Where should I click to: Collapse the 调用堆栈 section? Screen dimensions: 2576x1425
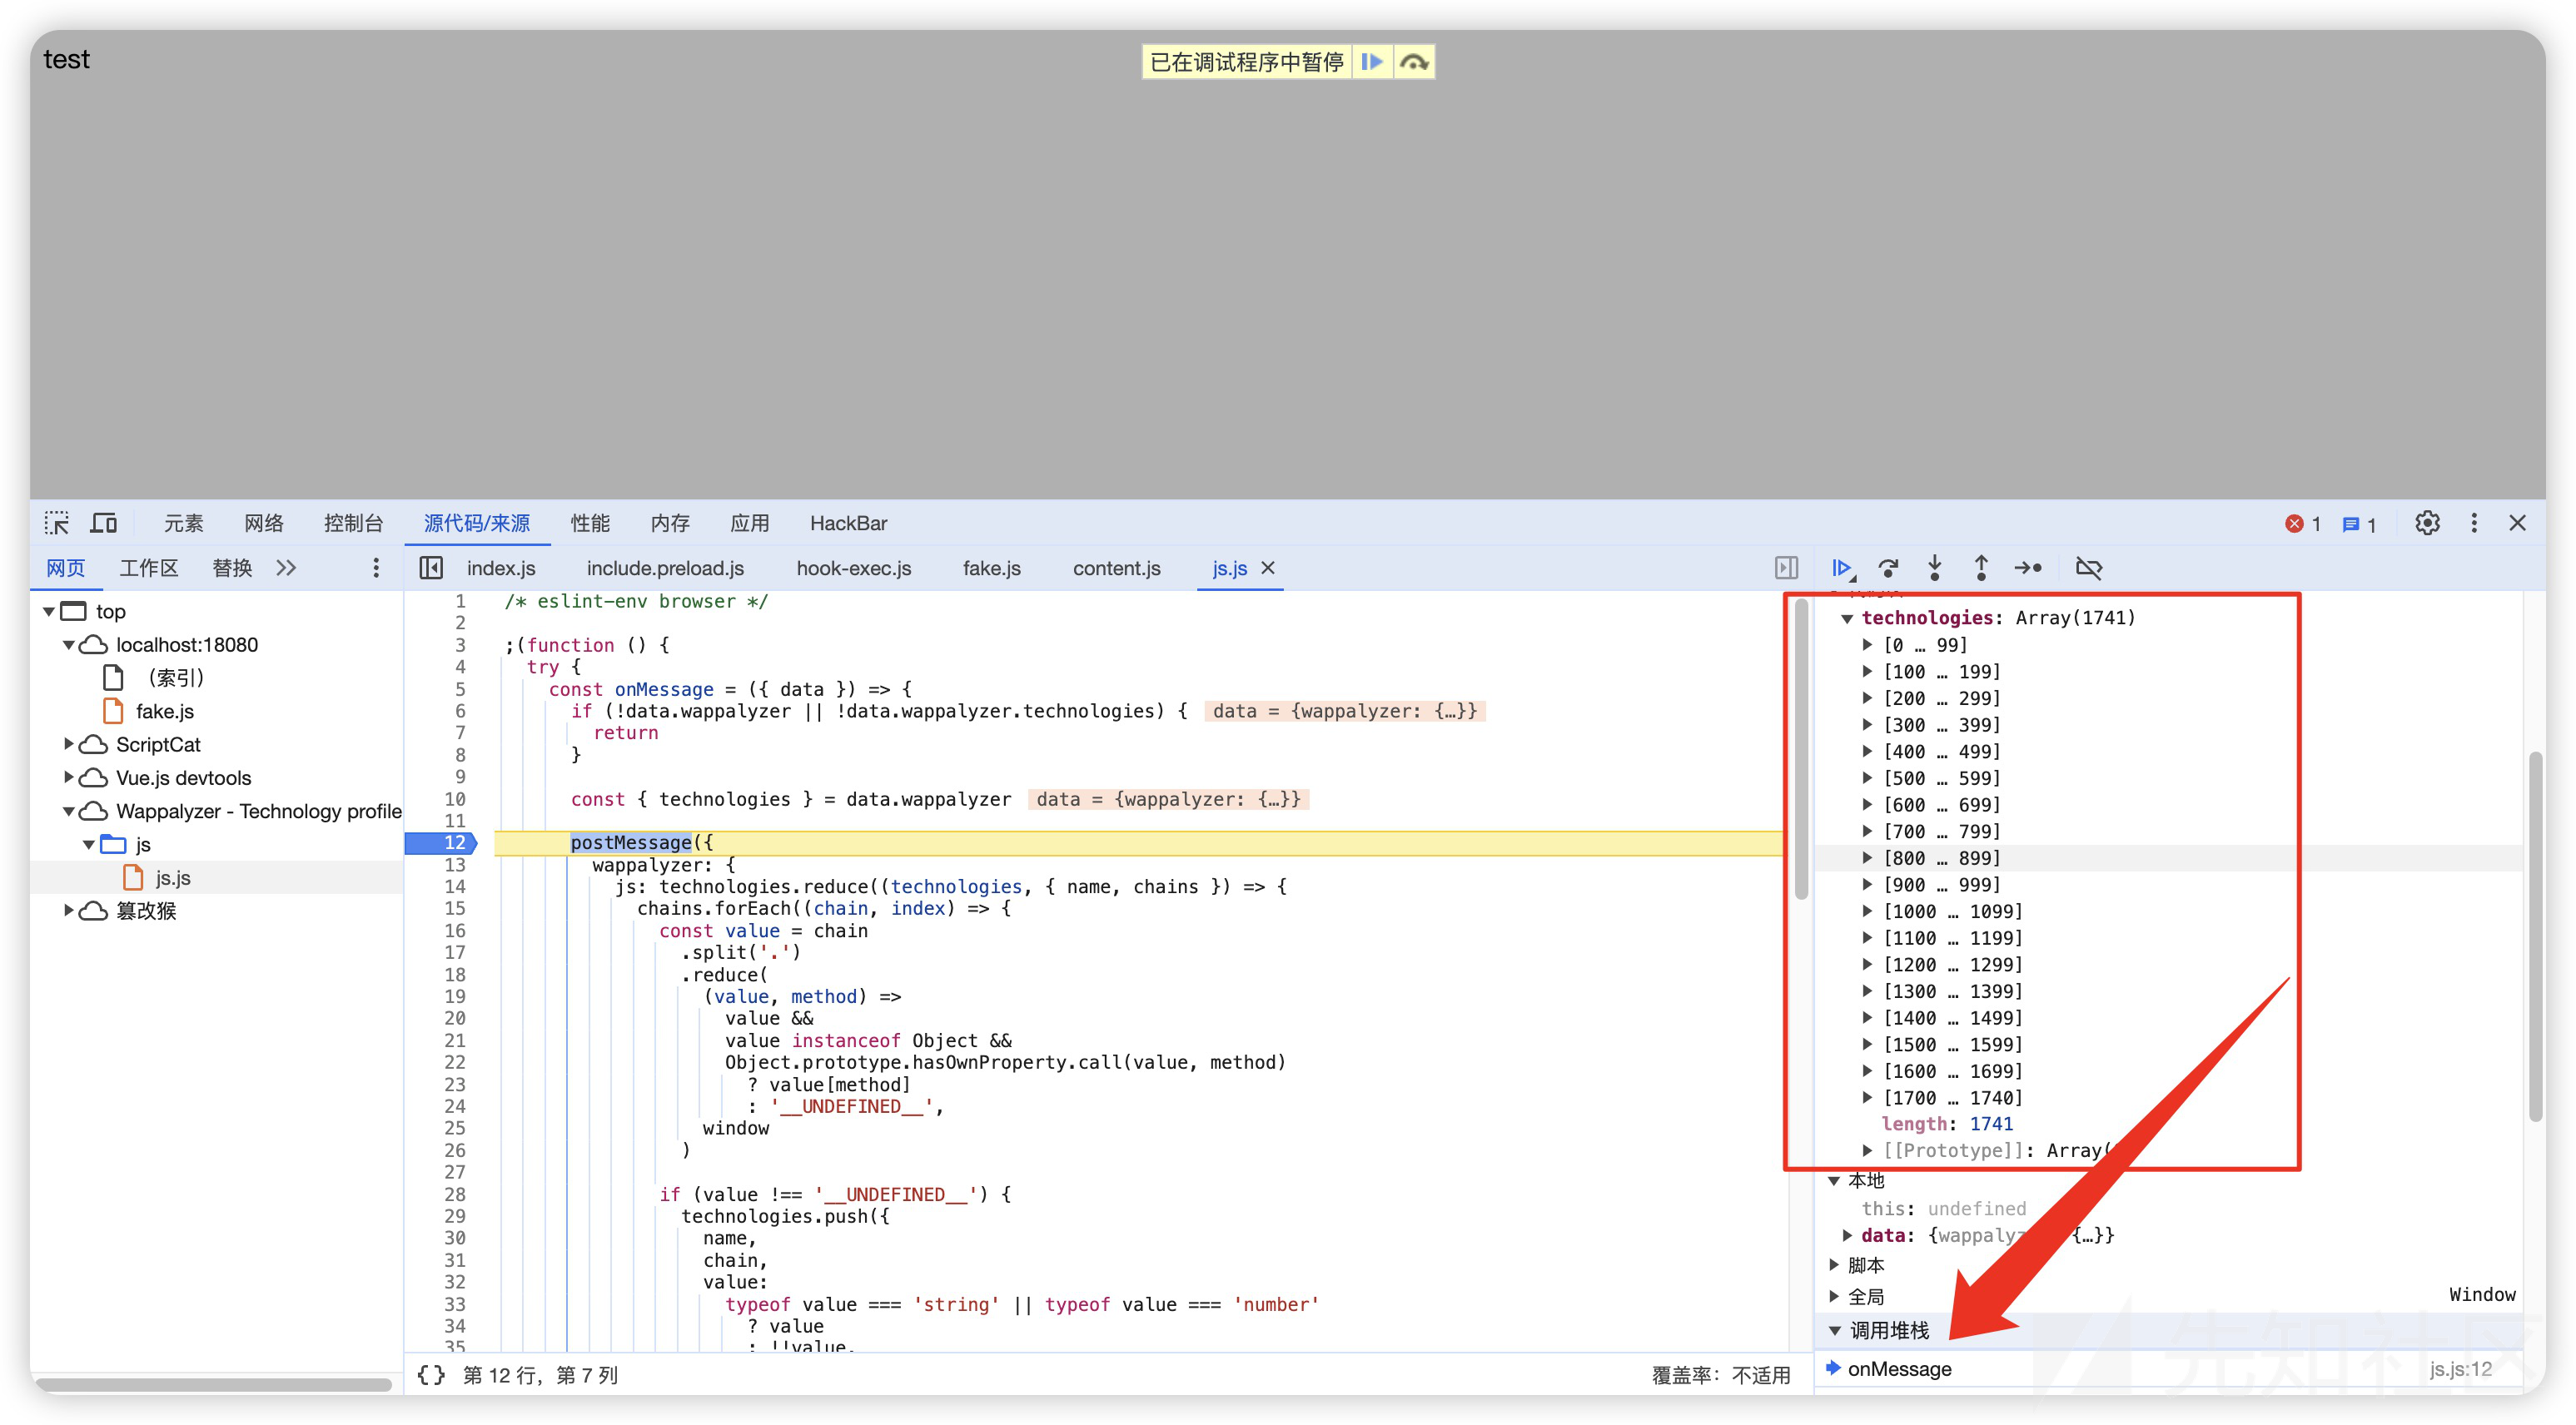pos(1834,1330)
